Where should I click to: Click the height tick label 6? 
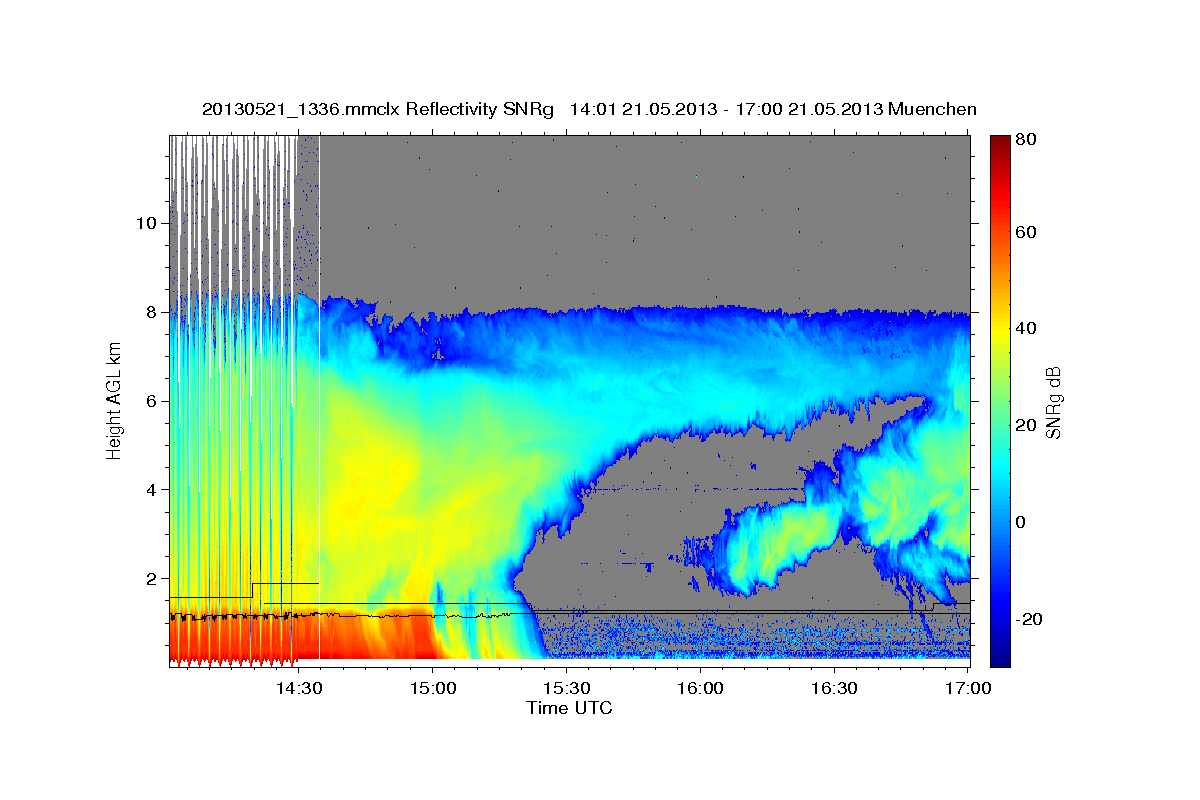click(150, 401)
